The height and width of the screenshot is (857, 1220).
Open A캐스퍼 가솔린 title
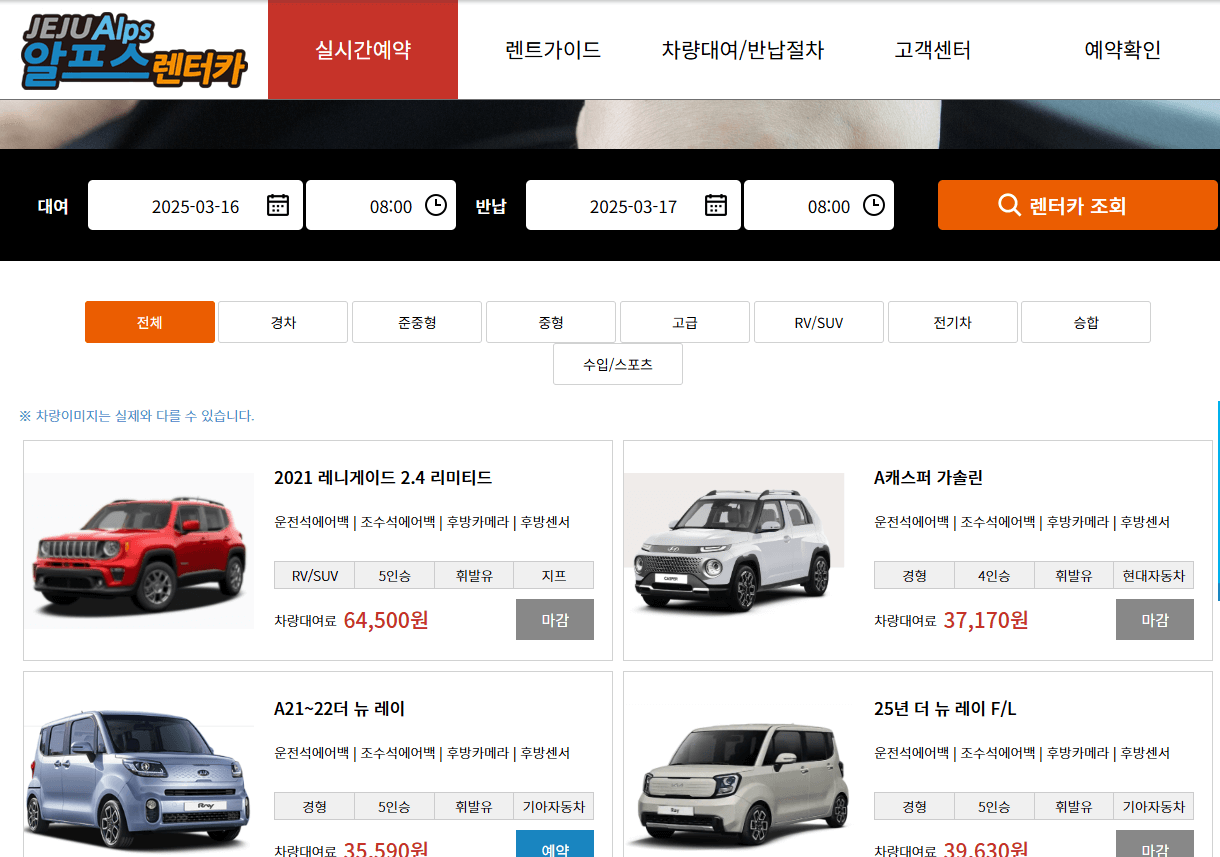coord(928,478)
